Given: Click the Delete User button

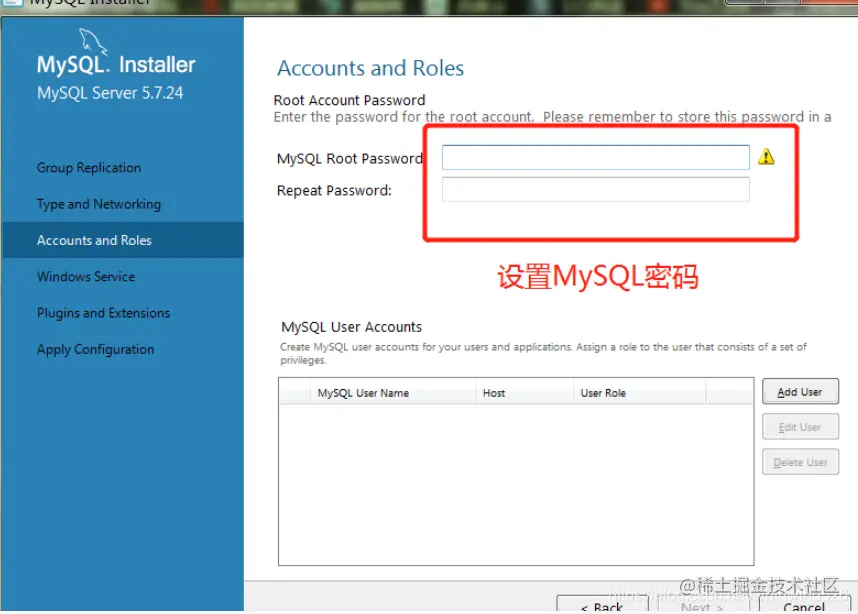Looking at the screenshot, I should (x=800, y=462).
